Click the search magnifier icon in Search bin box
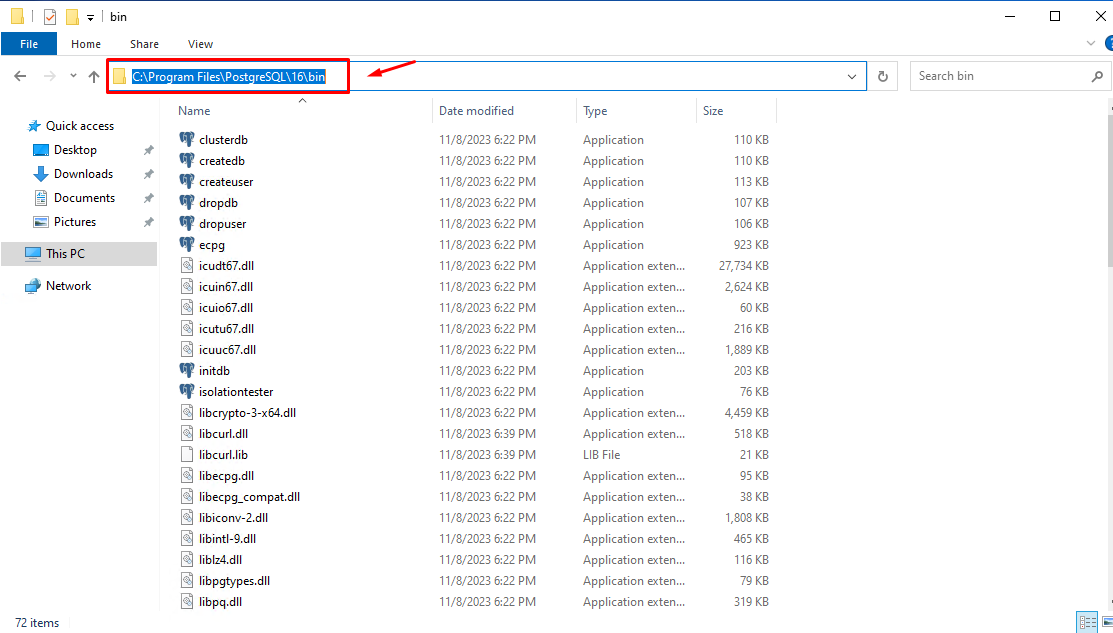Screen dimensions: 1113x633 tap(1097, 75)
